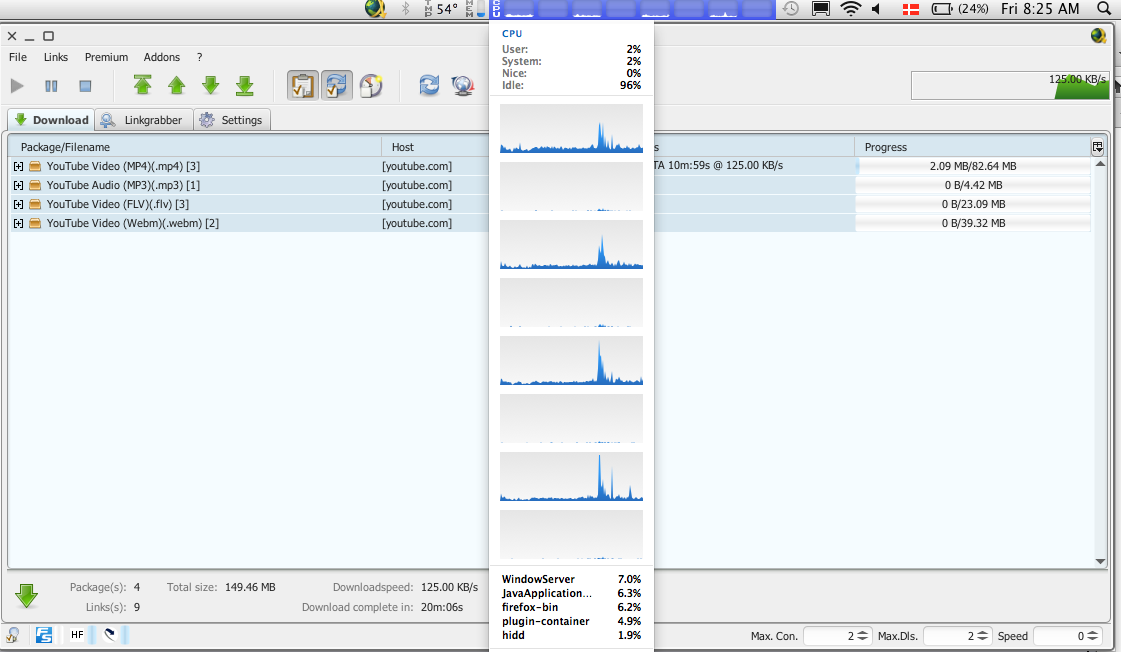Click the premium status icon in bottom bar

point(13,635)
